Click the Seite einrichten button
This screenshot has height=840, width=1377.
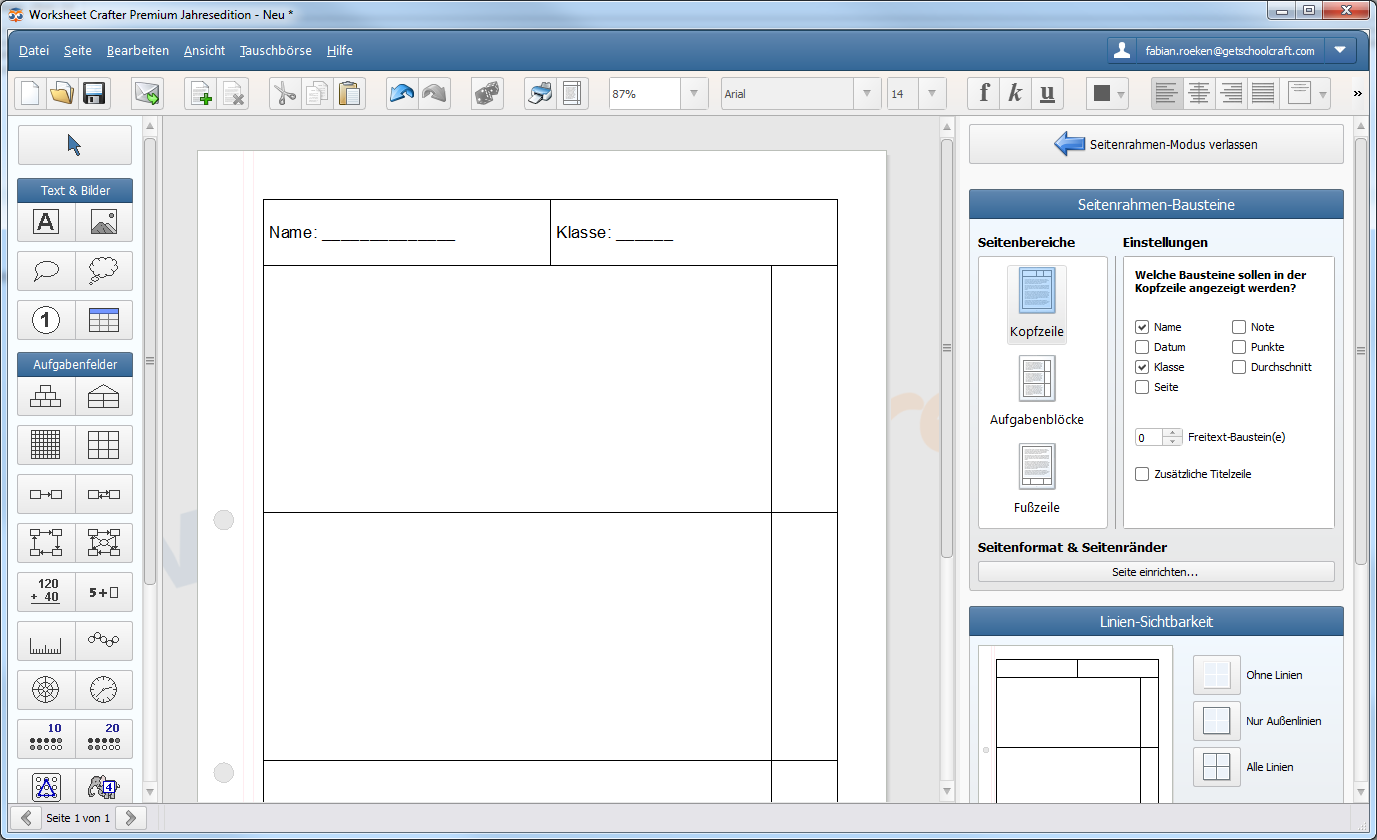pos(1155,572)
